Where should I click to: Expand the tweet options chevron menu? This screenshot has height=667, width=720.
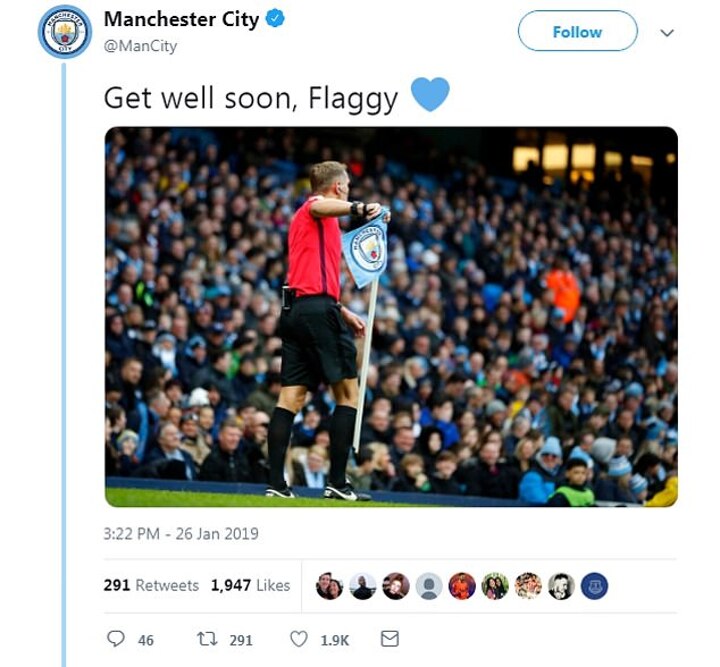pos(667,33)
